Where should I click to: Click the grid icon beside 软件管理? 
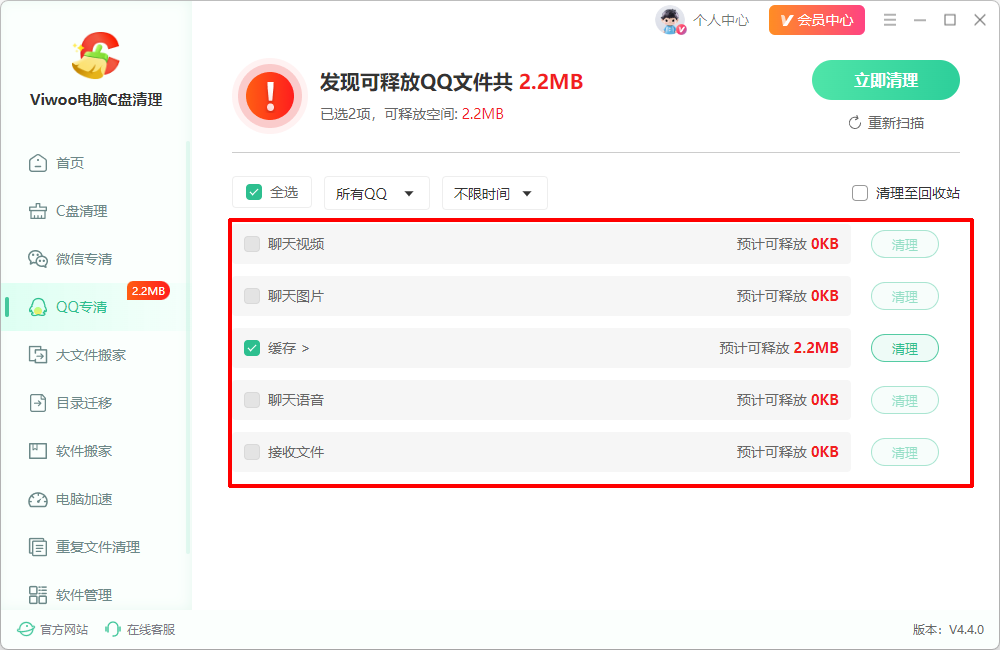pos(38,595)
